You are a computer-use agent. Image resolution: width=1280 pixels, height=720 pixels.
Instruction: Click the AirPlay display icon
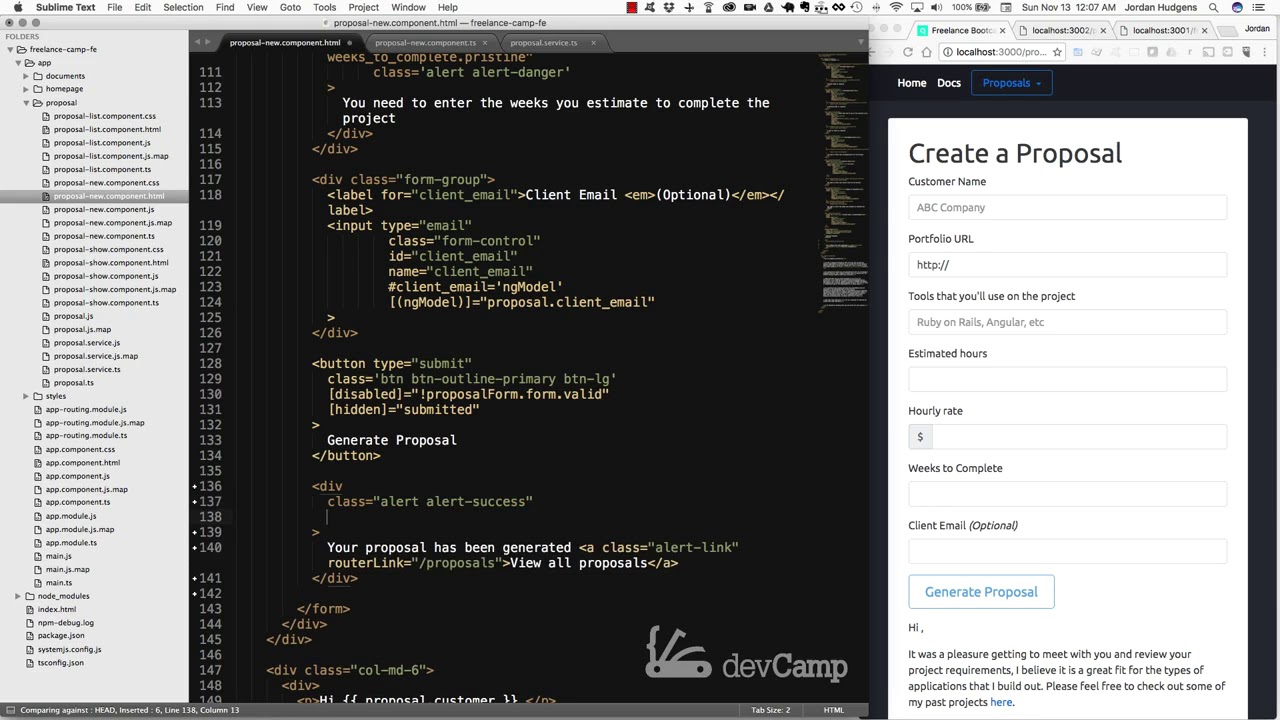916,7
